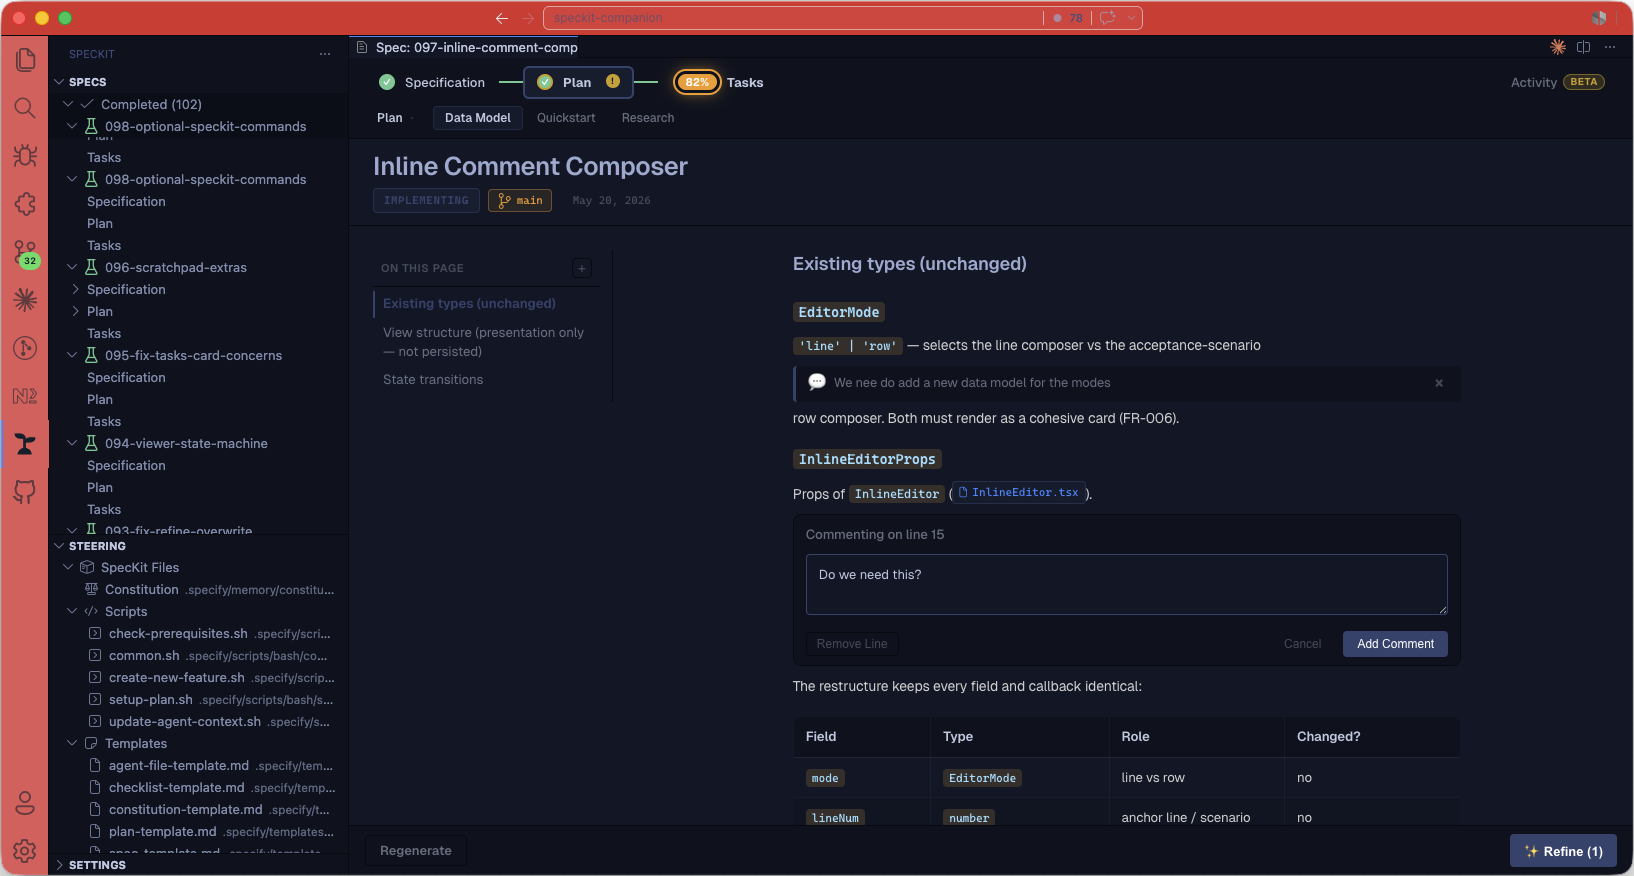The width and height of the screenshot is (1634, 876).
Task: Expand the SETTINGS section
Action: point(59,865)
